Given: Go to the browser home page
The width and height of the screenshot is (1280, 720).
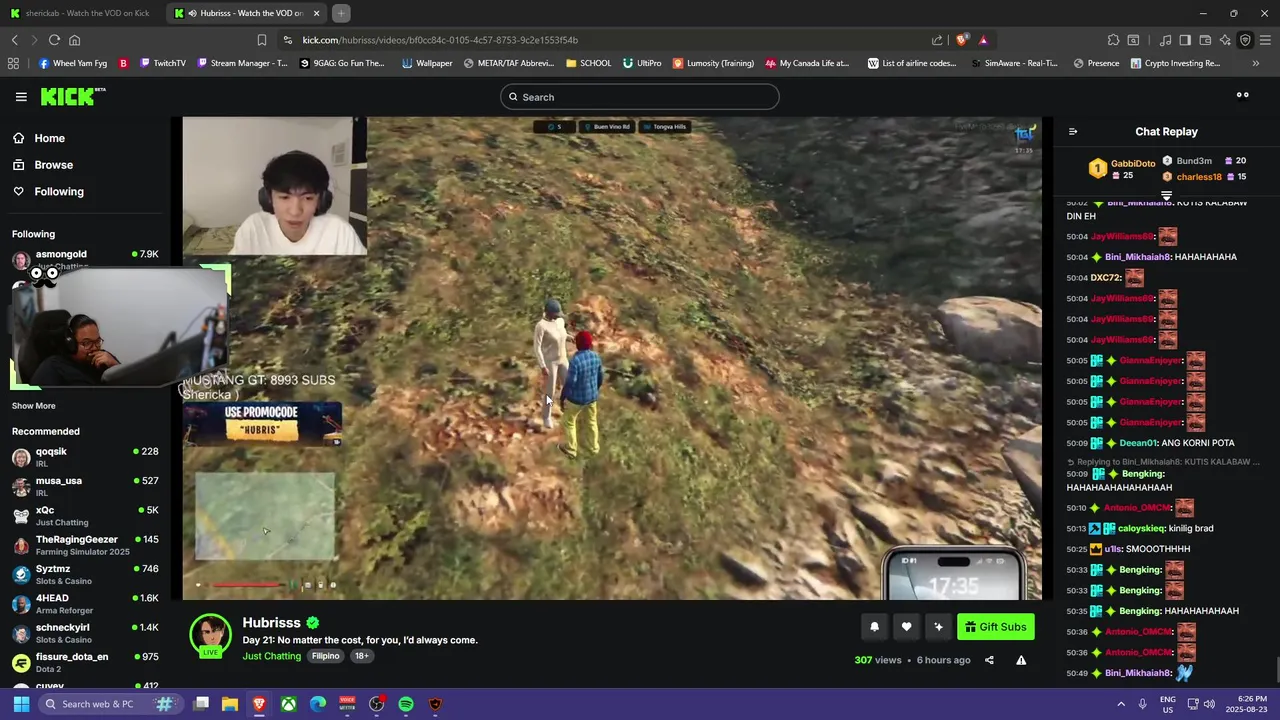Looking at the screenshot, I should pos(74,40).
